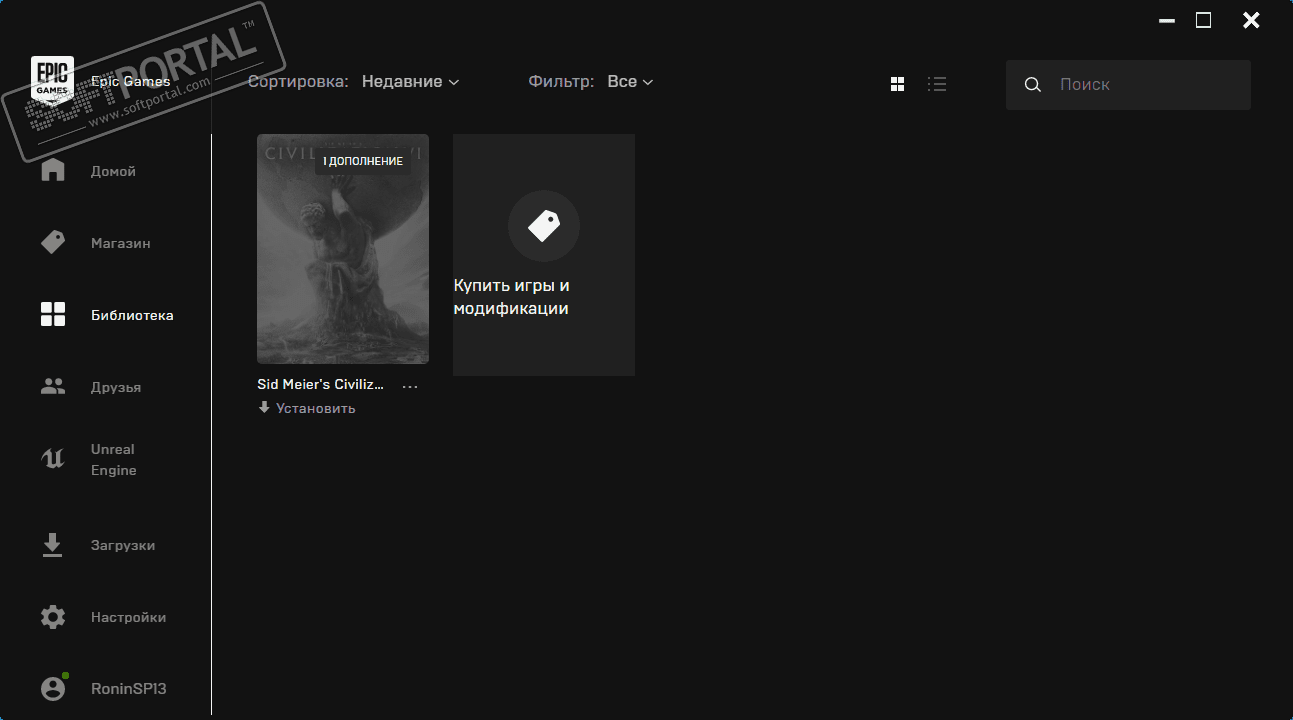Open the RoninSP13 account menu
This screenshot has width=1293, height=720.
click(x=129, y=689)
